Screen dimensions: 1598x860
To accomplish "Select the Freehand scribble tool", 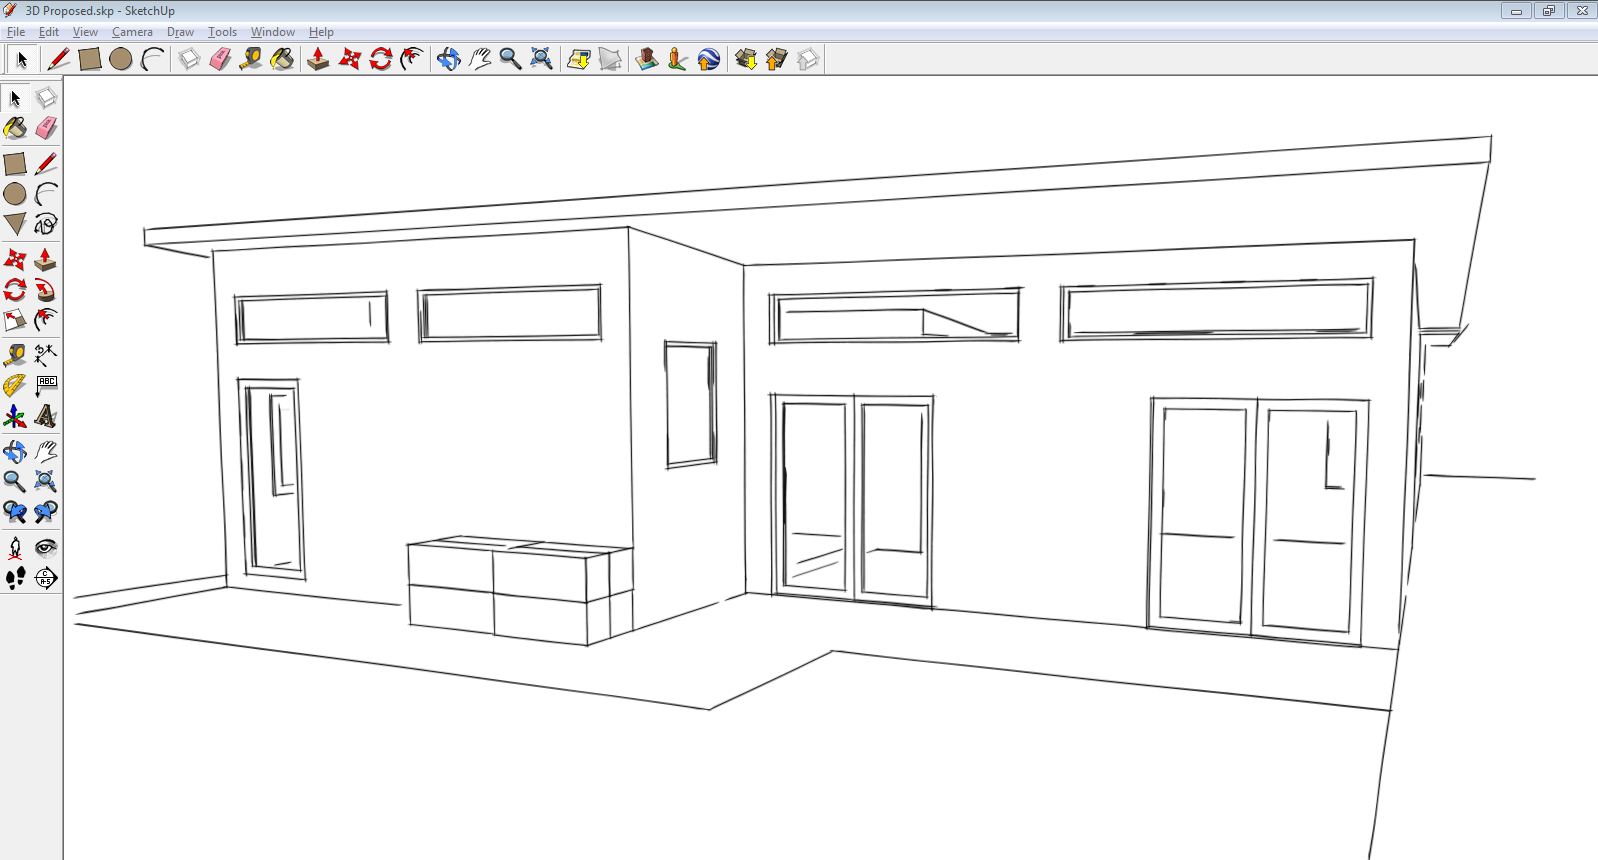I will tap(46, 224).
